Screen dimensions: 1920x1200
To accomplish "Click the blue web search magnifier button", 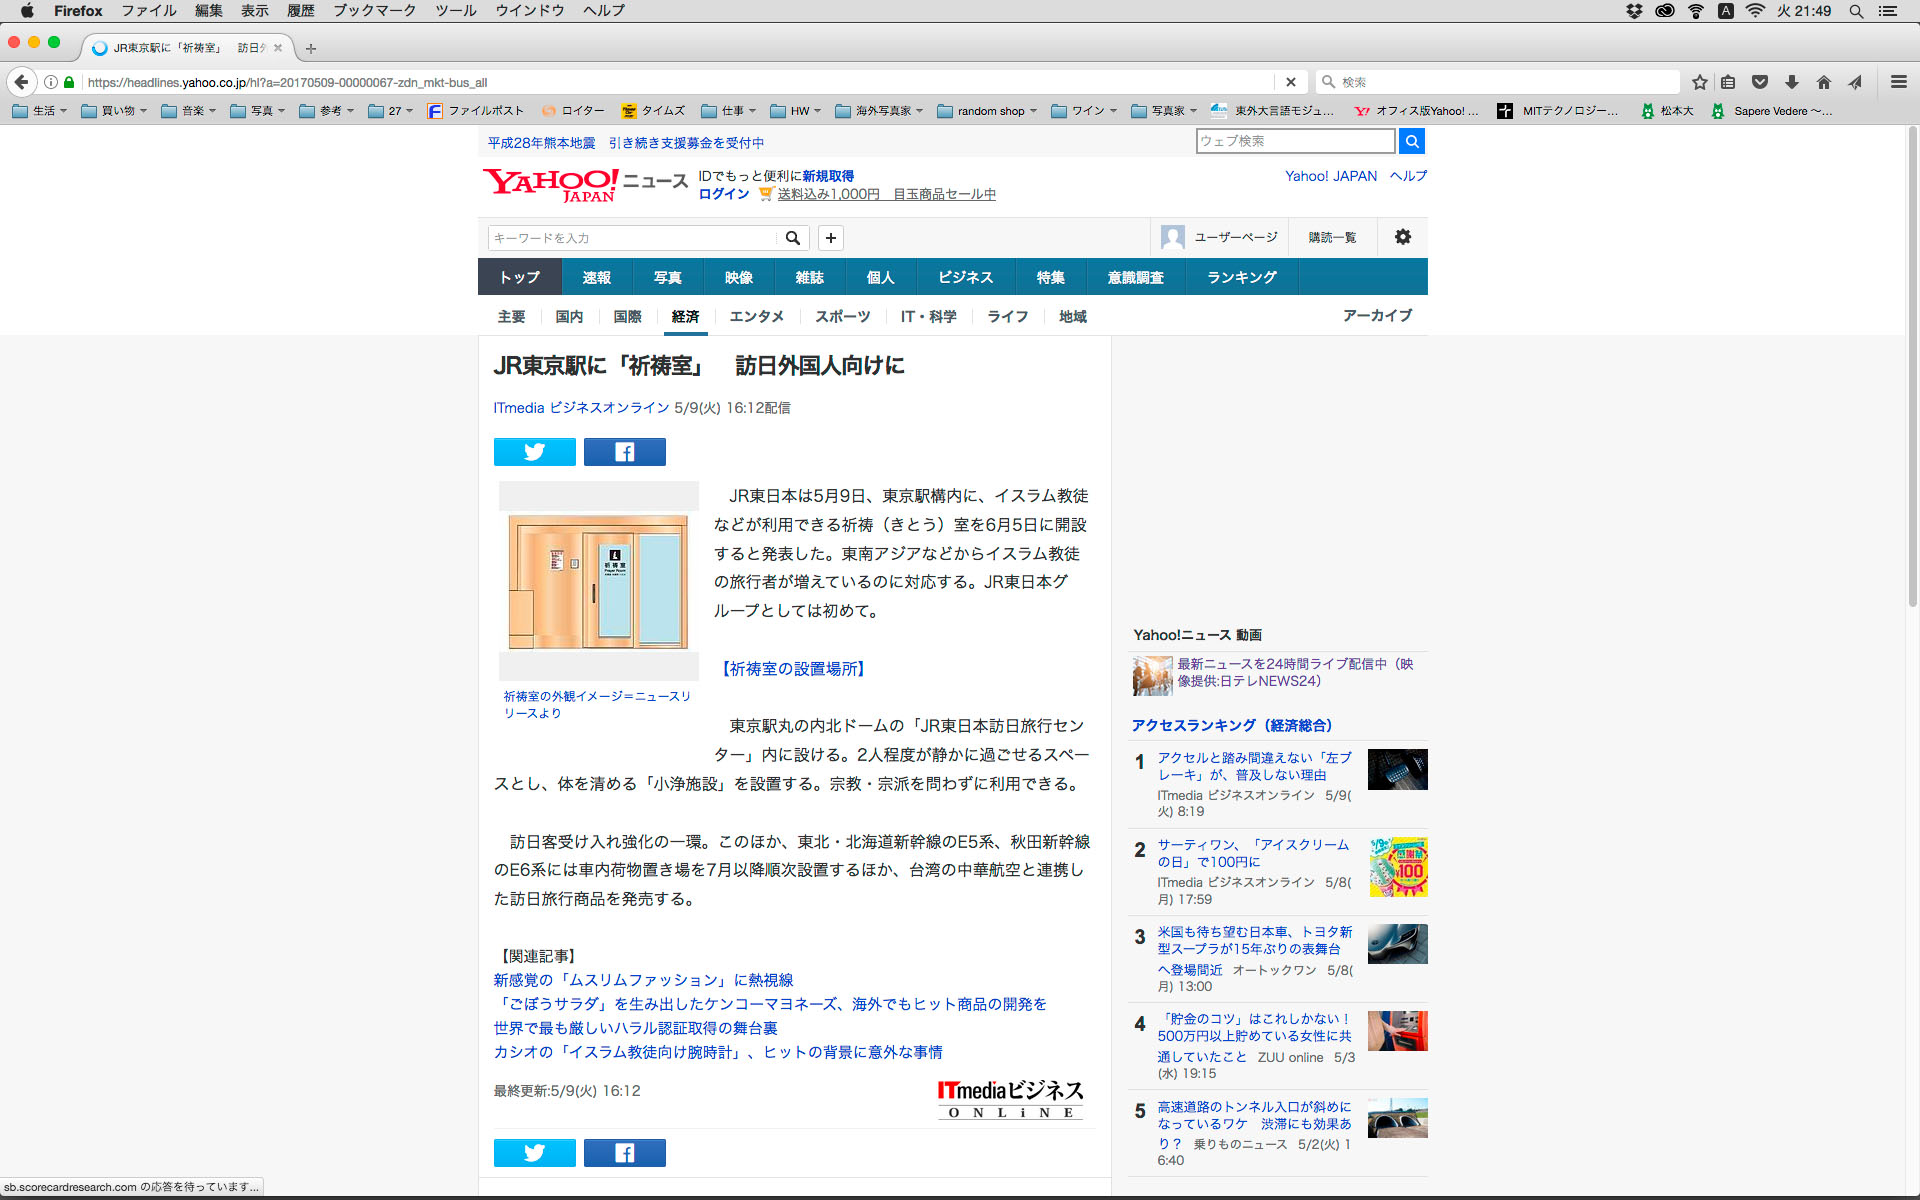I will 1411,141.
